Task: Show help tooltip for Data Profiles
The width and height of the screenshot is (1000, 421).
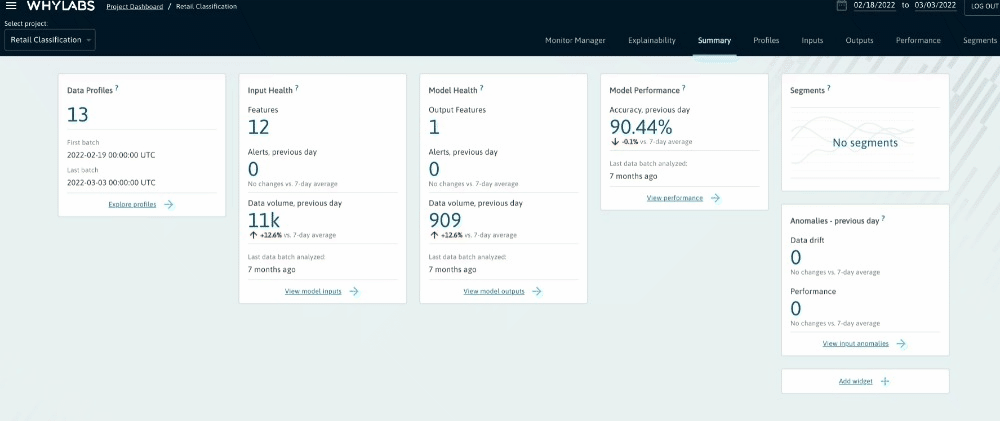Action: coord(117,88)
